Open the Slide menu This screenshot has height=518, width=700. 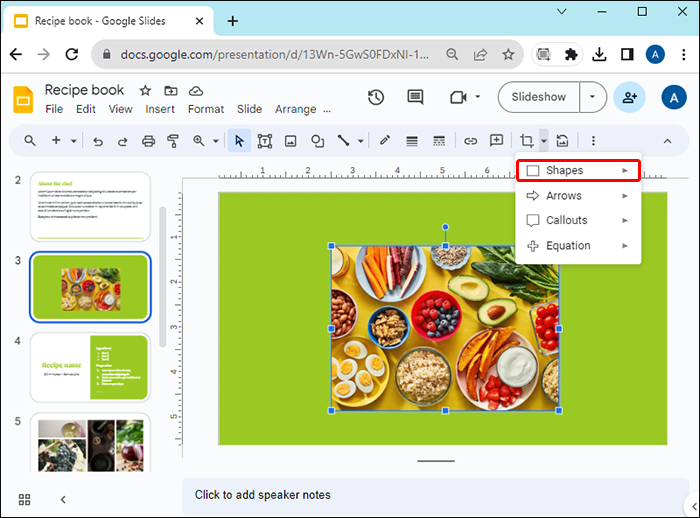pos(250,109)
